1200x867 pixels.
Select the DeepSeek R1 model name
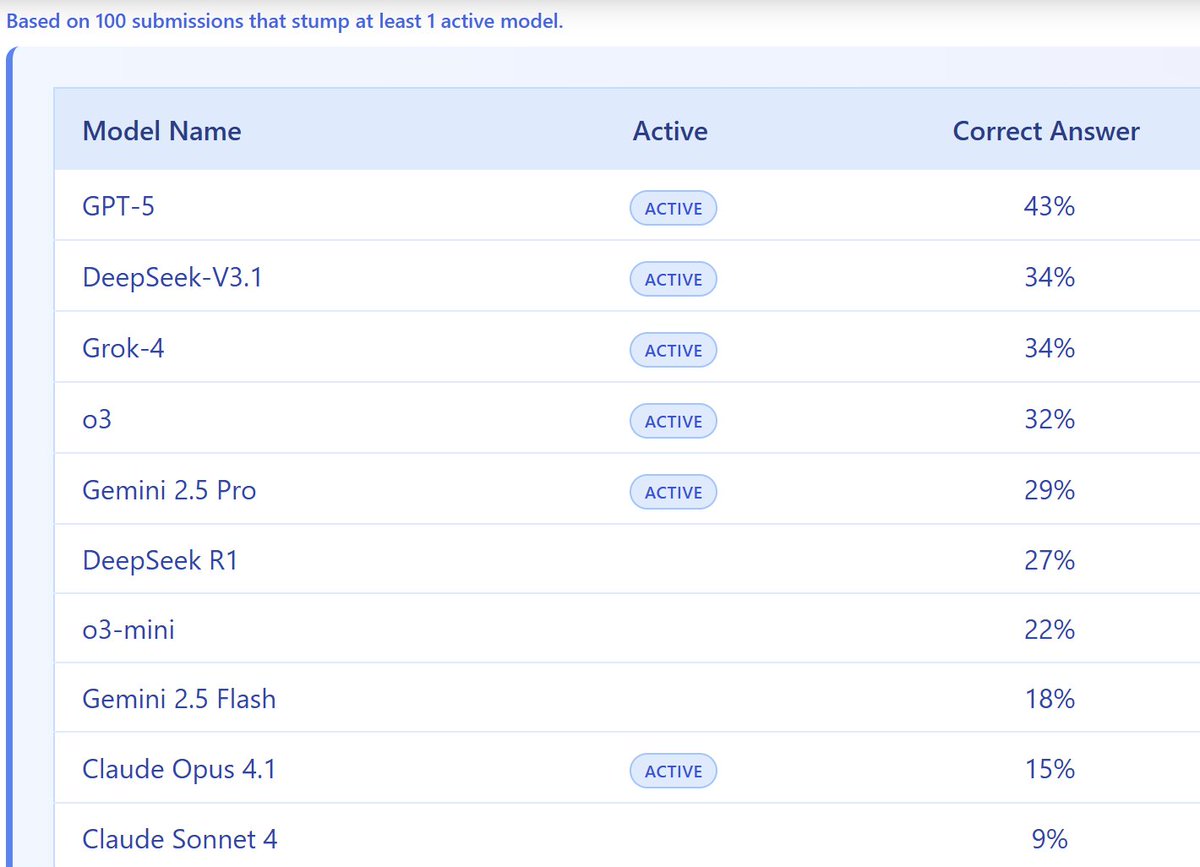coord(161,562)
